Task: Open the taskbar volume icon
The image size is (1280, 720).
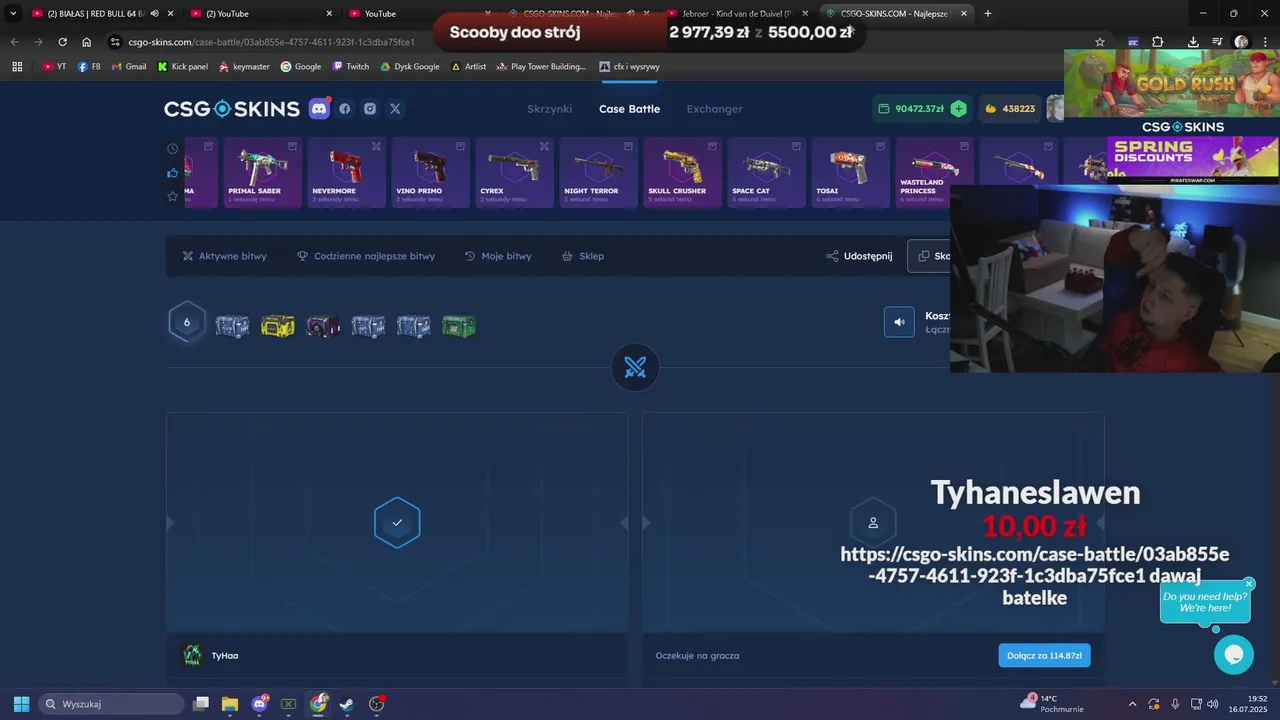Action: pos(1213,704)
